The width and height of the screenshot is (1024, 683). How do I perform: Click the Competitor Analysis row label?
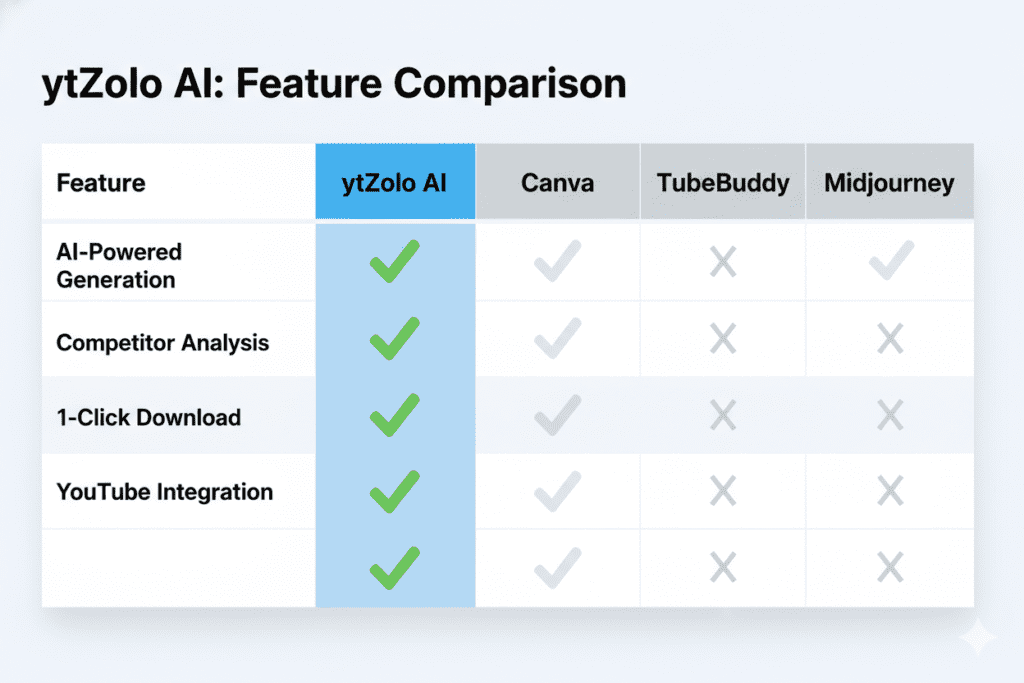point(163,343)
